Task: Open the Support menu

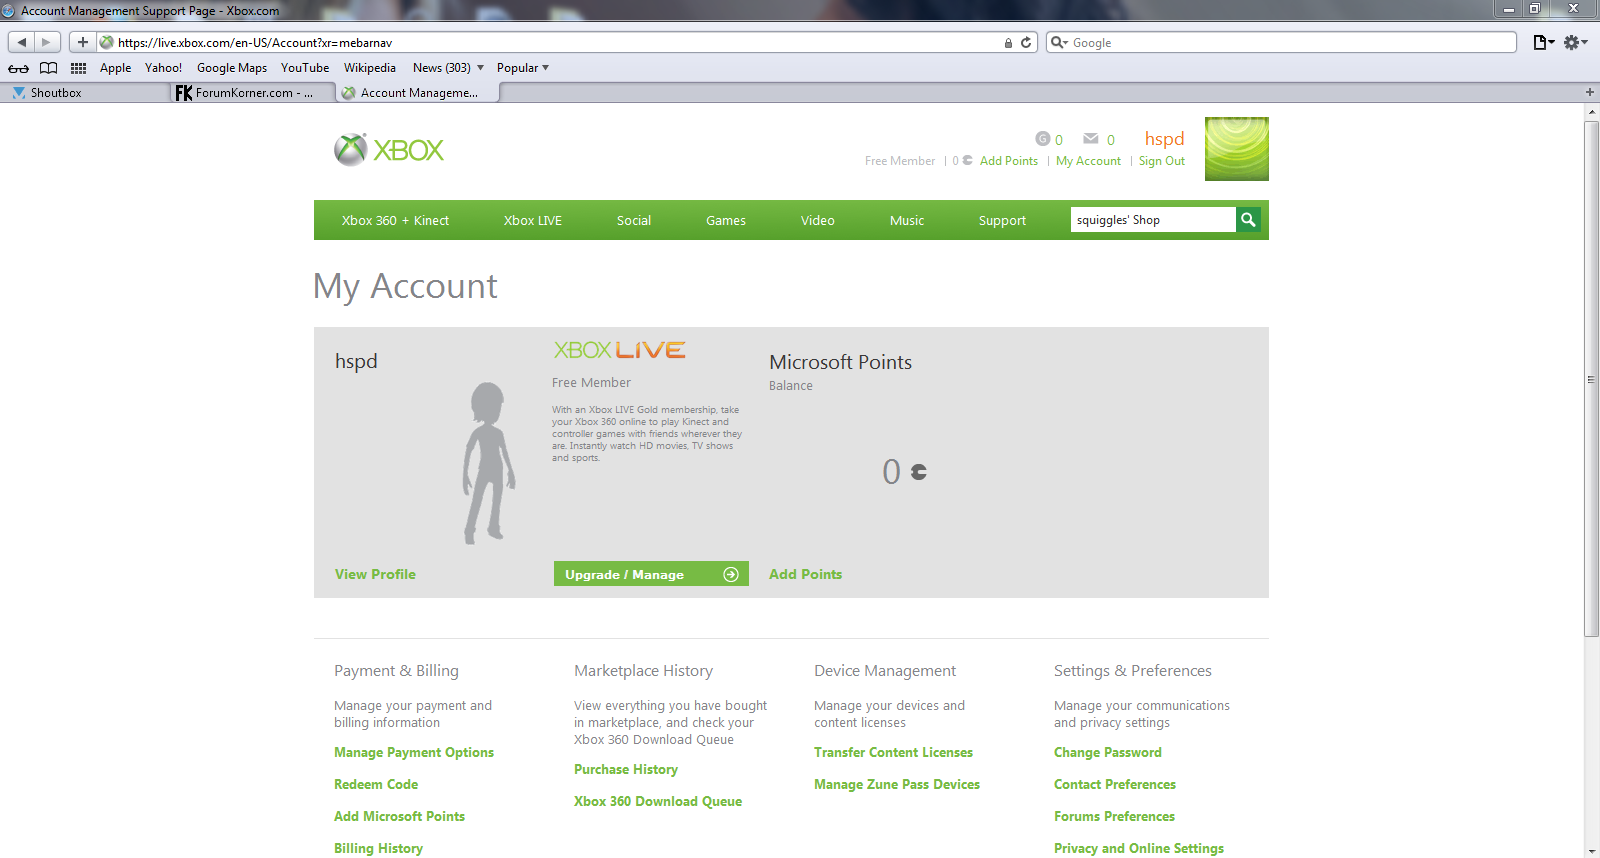Action: pyautogui.click(x=1002, y=220)
